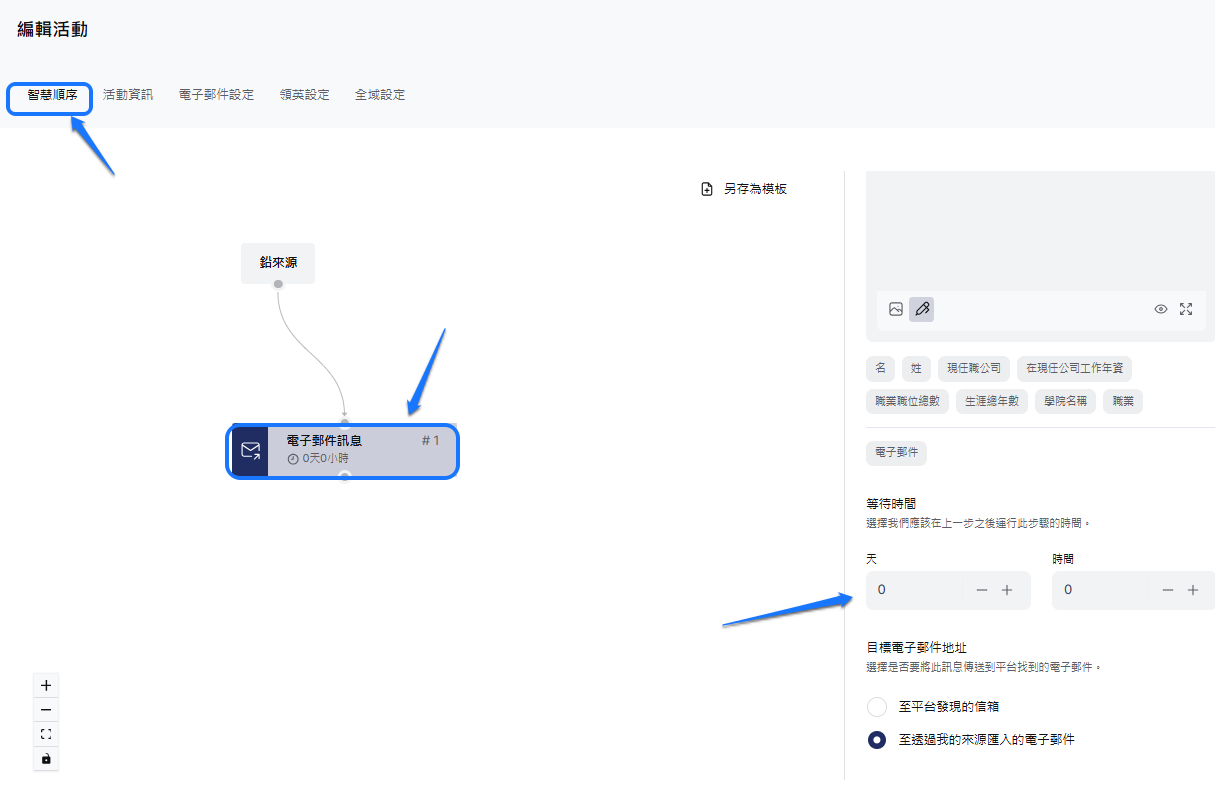Expand editor with fullscreen arrows icon
Viewport: 1215px width, 793px height.
click(1186, 309)
